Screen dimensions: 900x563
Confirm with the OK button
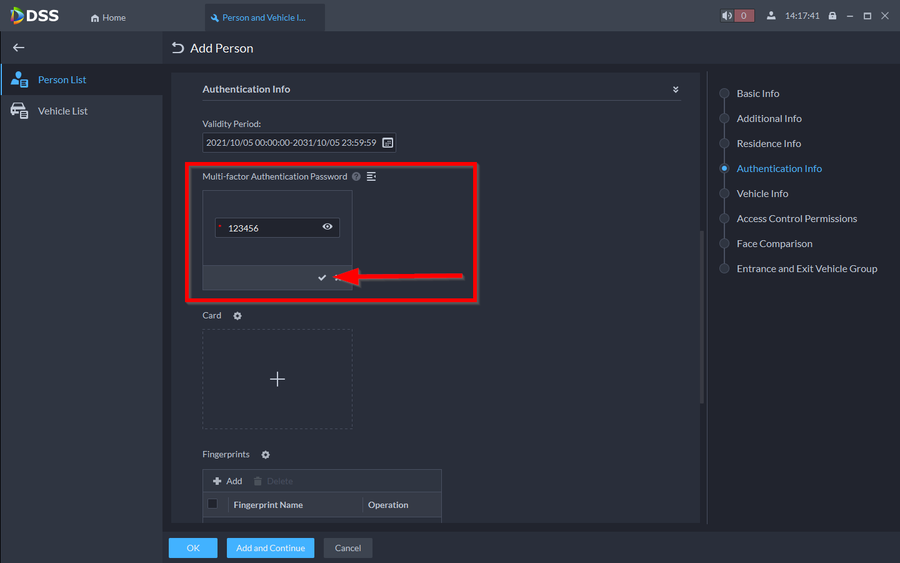coord(193,548)
